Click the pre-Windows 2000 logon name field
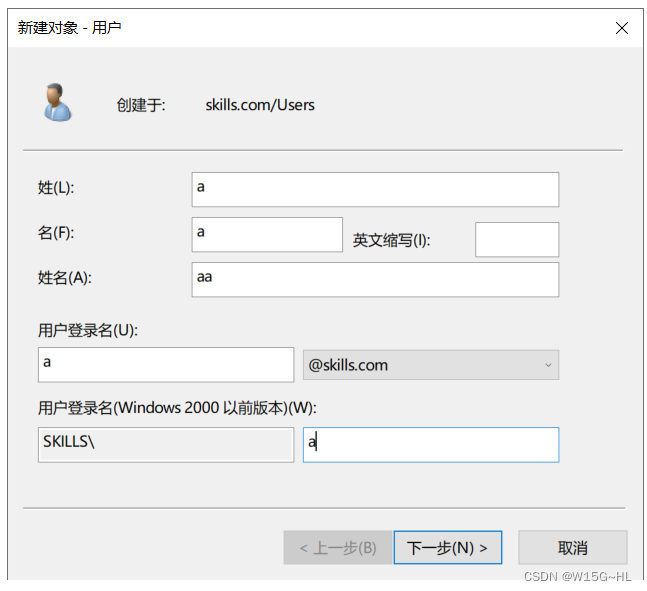Viewport: 647px width, 591px height. click(x=431, y=445)
